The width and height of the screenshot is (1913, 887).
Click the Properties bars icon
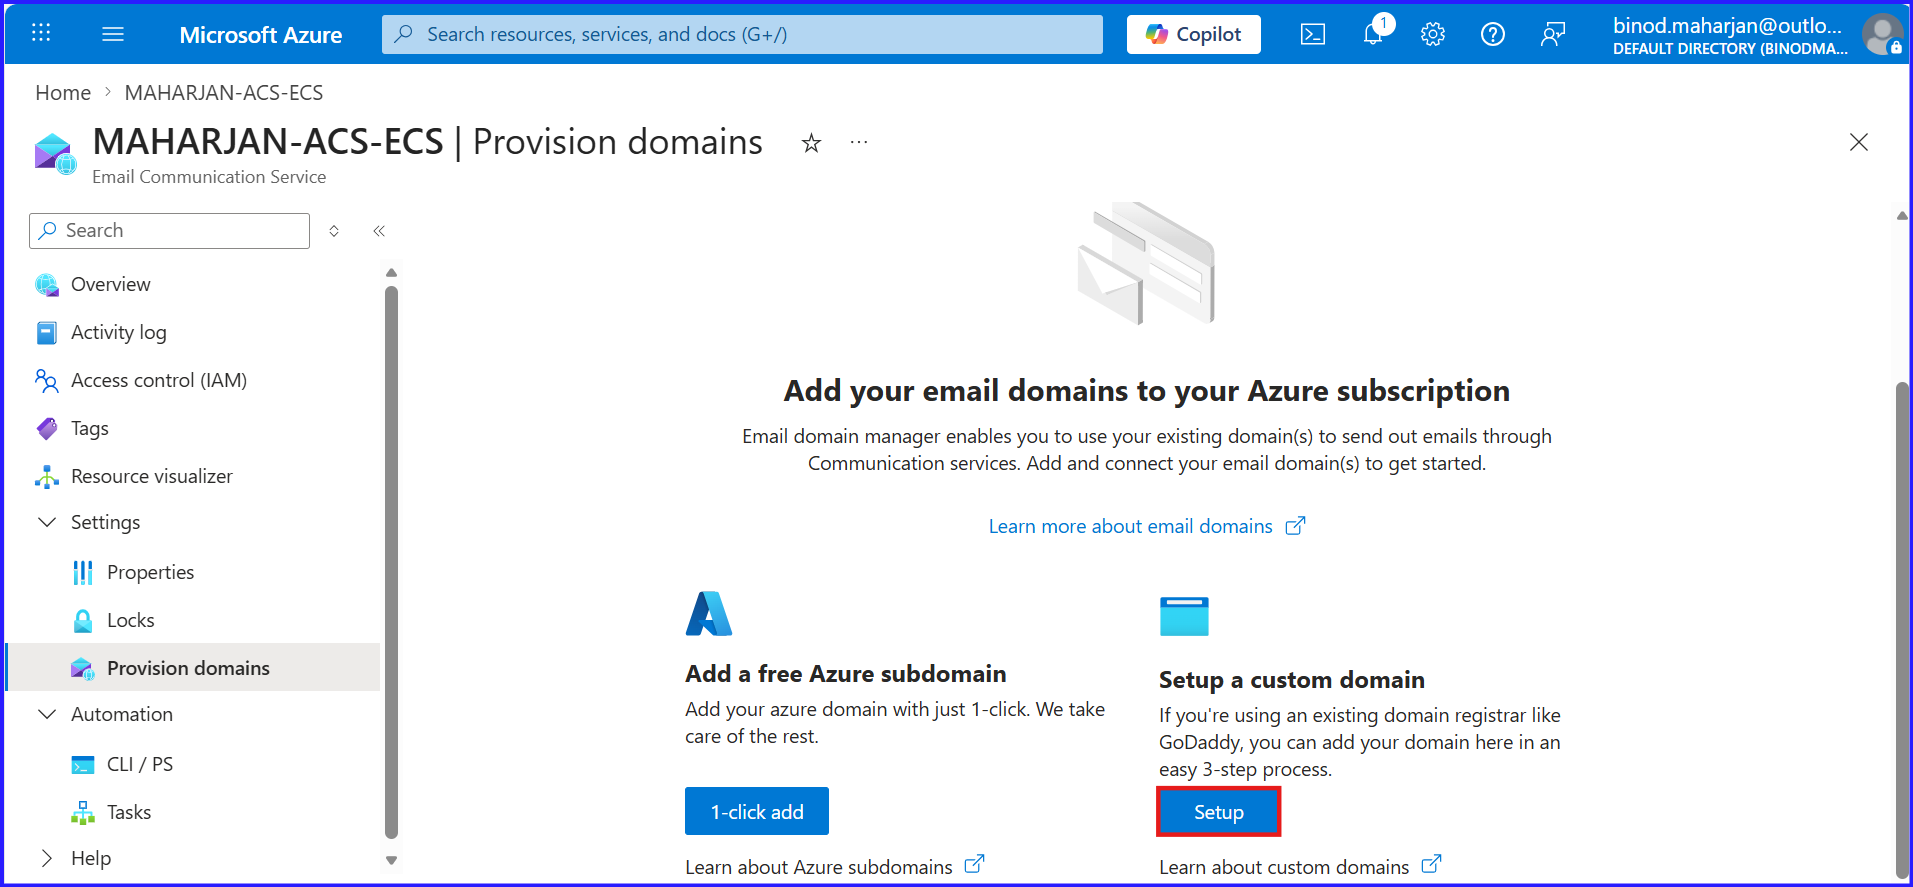(x=83, y=573)
